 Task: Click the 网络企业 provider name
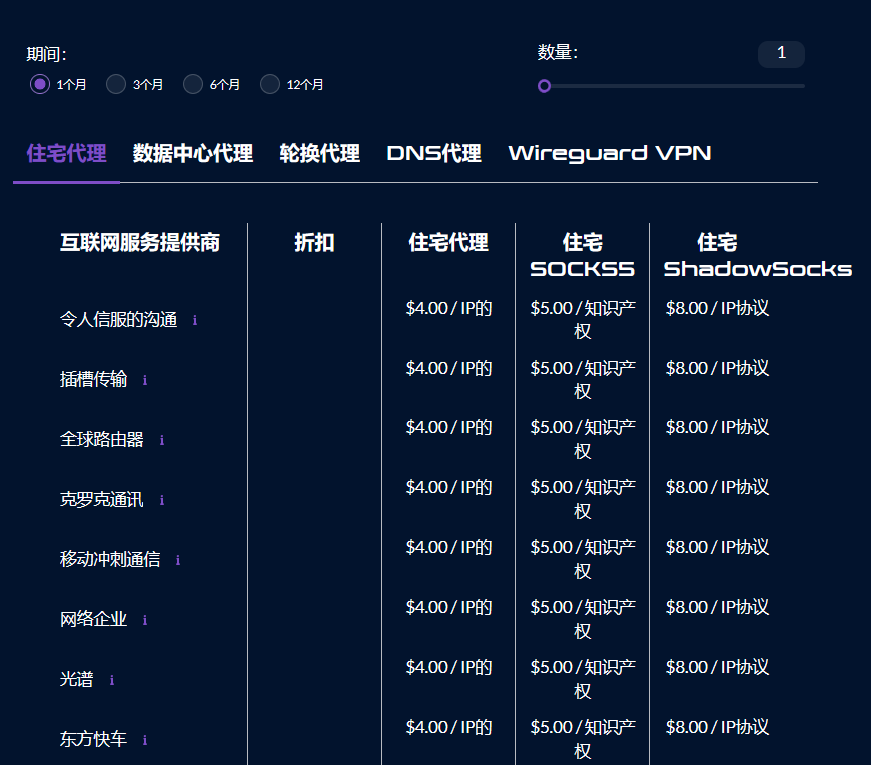click(x=93, y=619)
